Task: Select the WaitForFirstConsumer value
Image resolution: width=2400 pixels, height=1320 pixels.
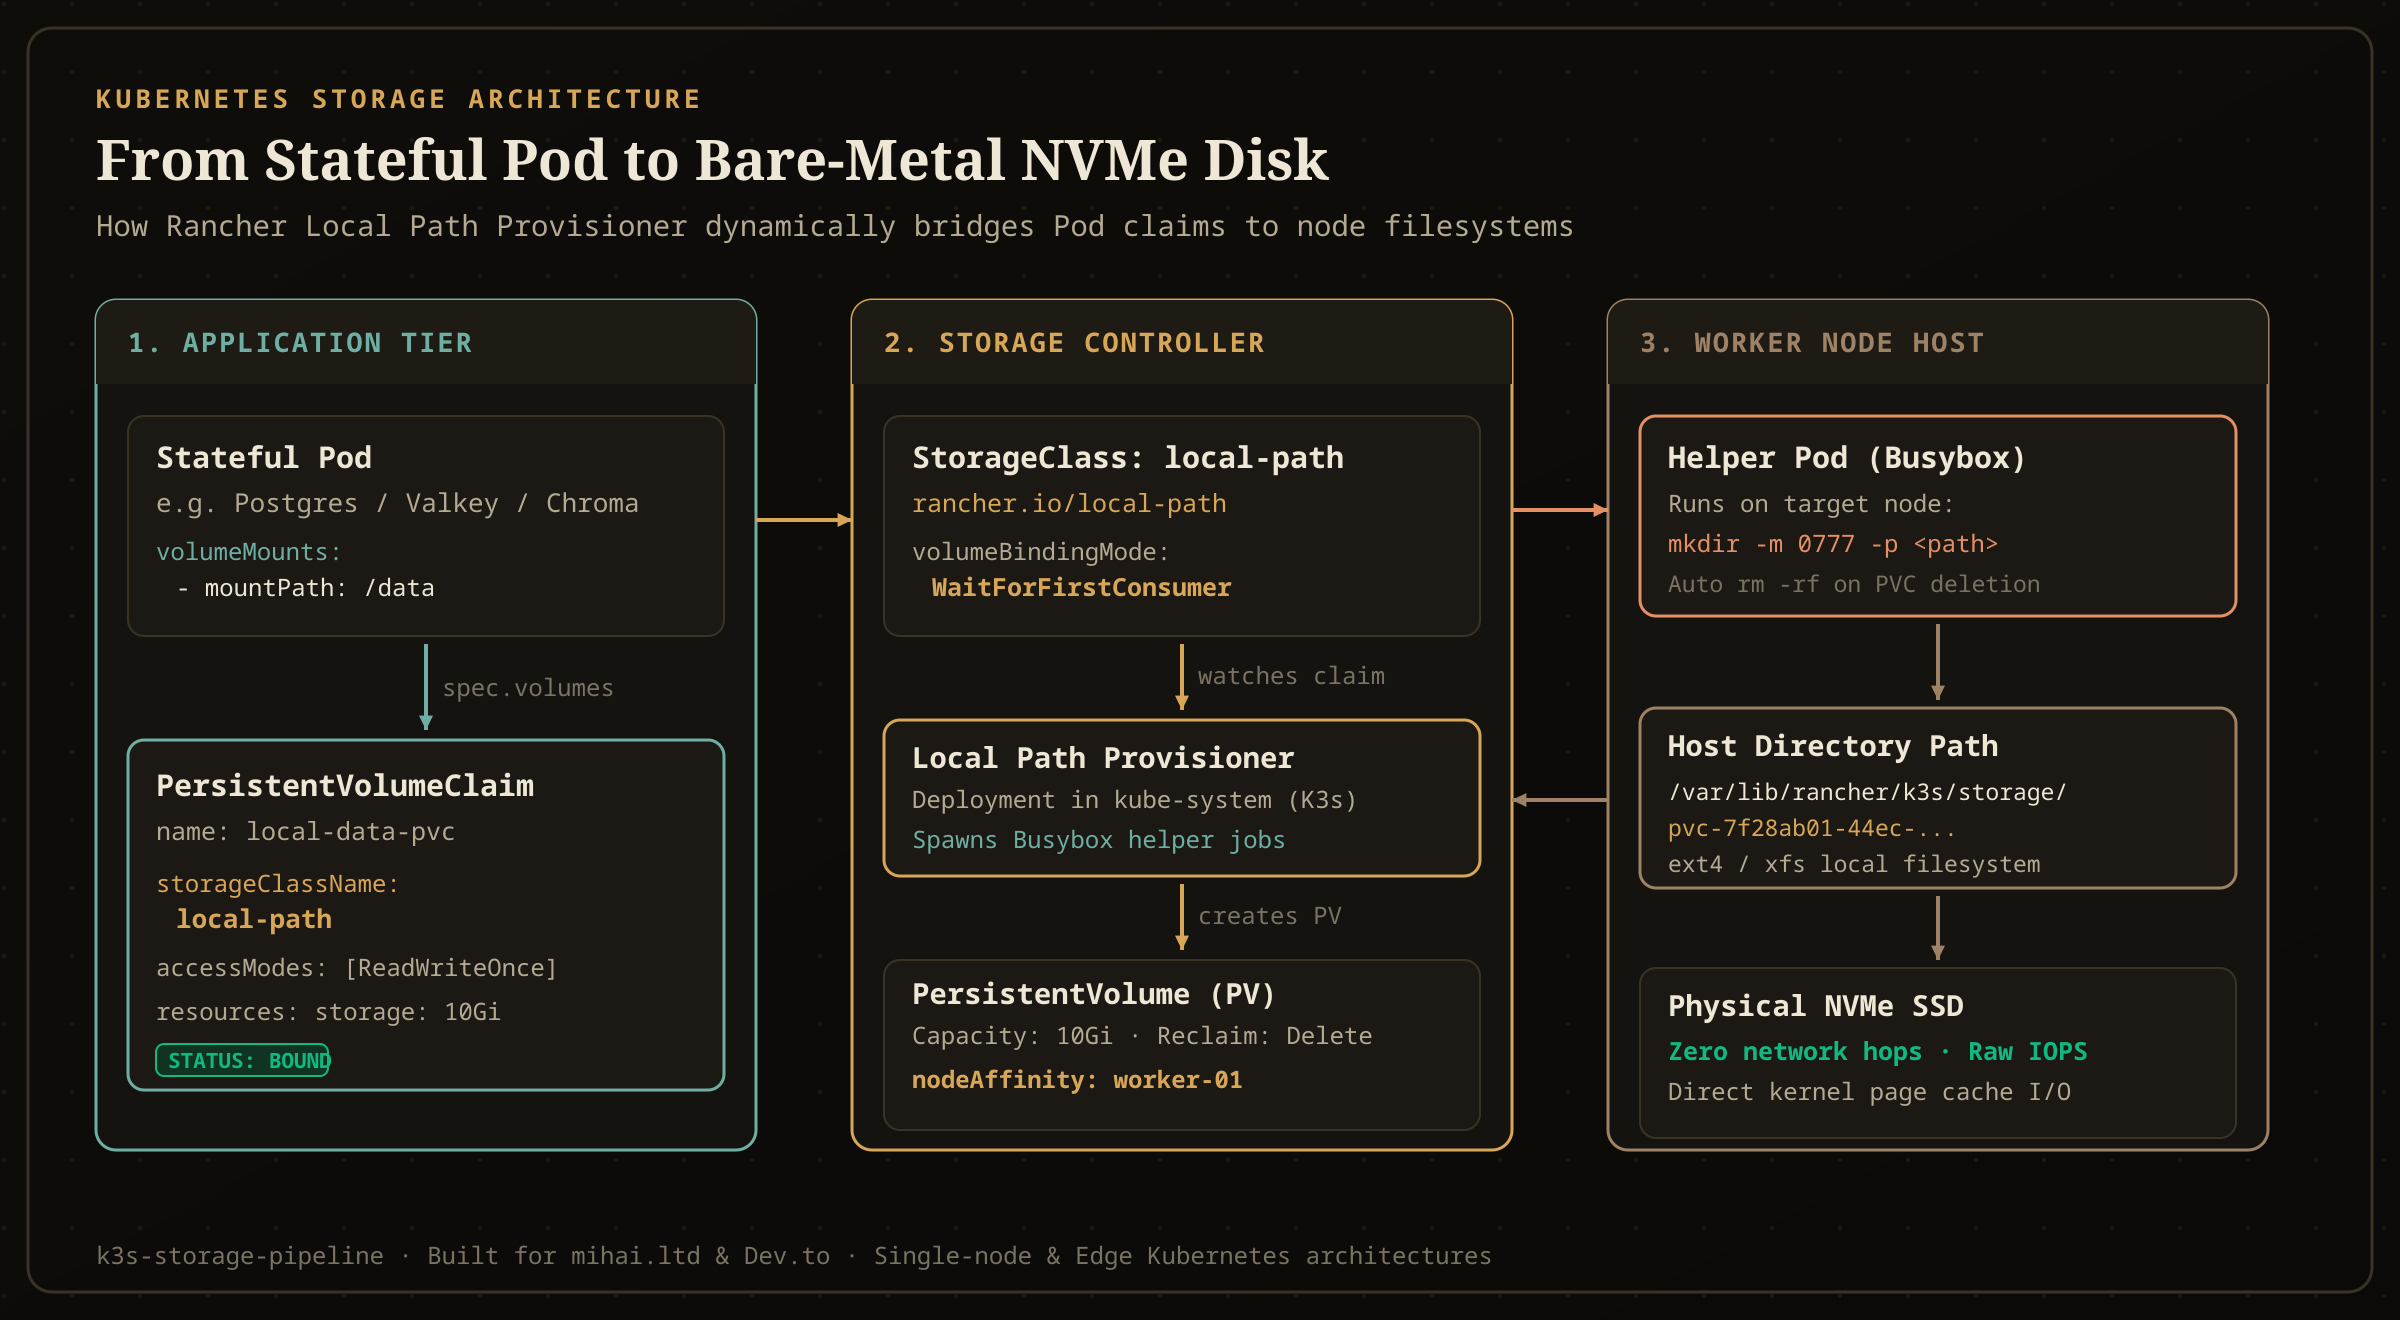Action: coord(1081,587)
